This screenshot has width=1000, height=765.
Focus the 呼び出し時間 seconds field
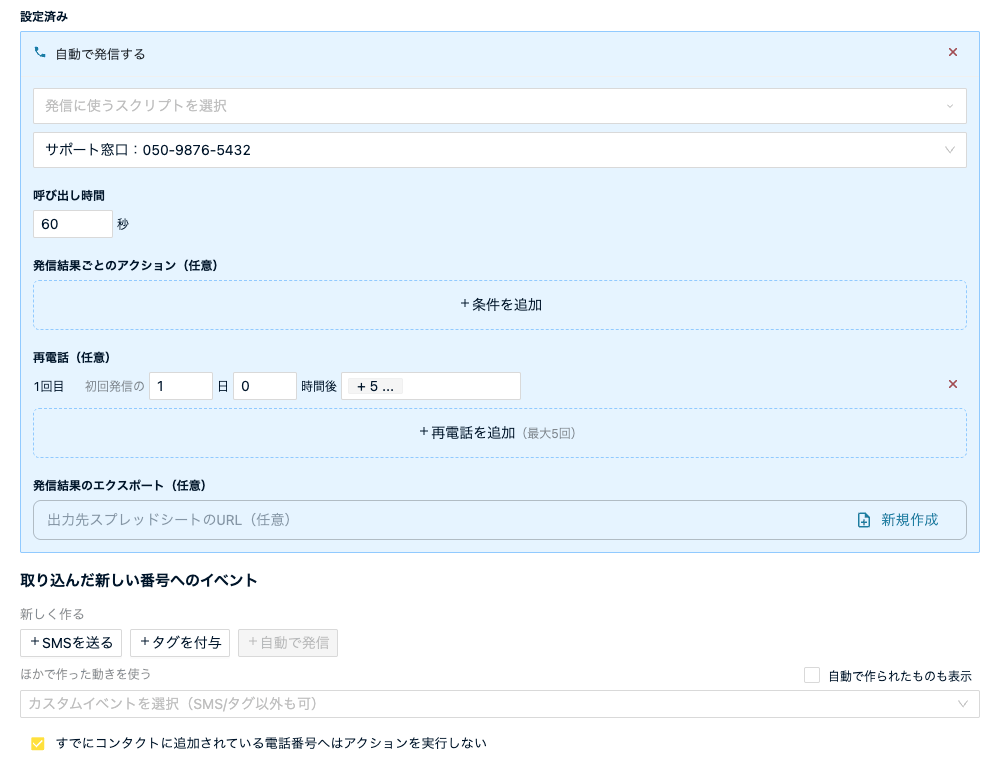click(x=73, y=224)
